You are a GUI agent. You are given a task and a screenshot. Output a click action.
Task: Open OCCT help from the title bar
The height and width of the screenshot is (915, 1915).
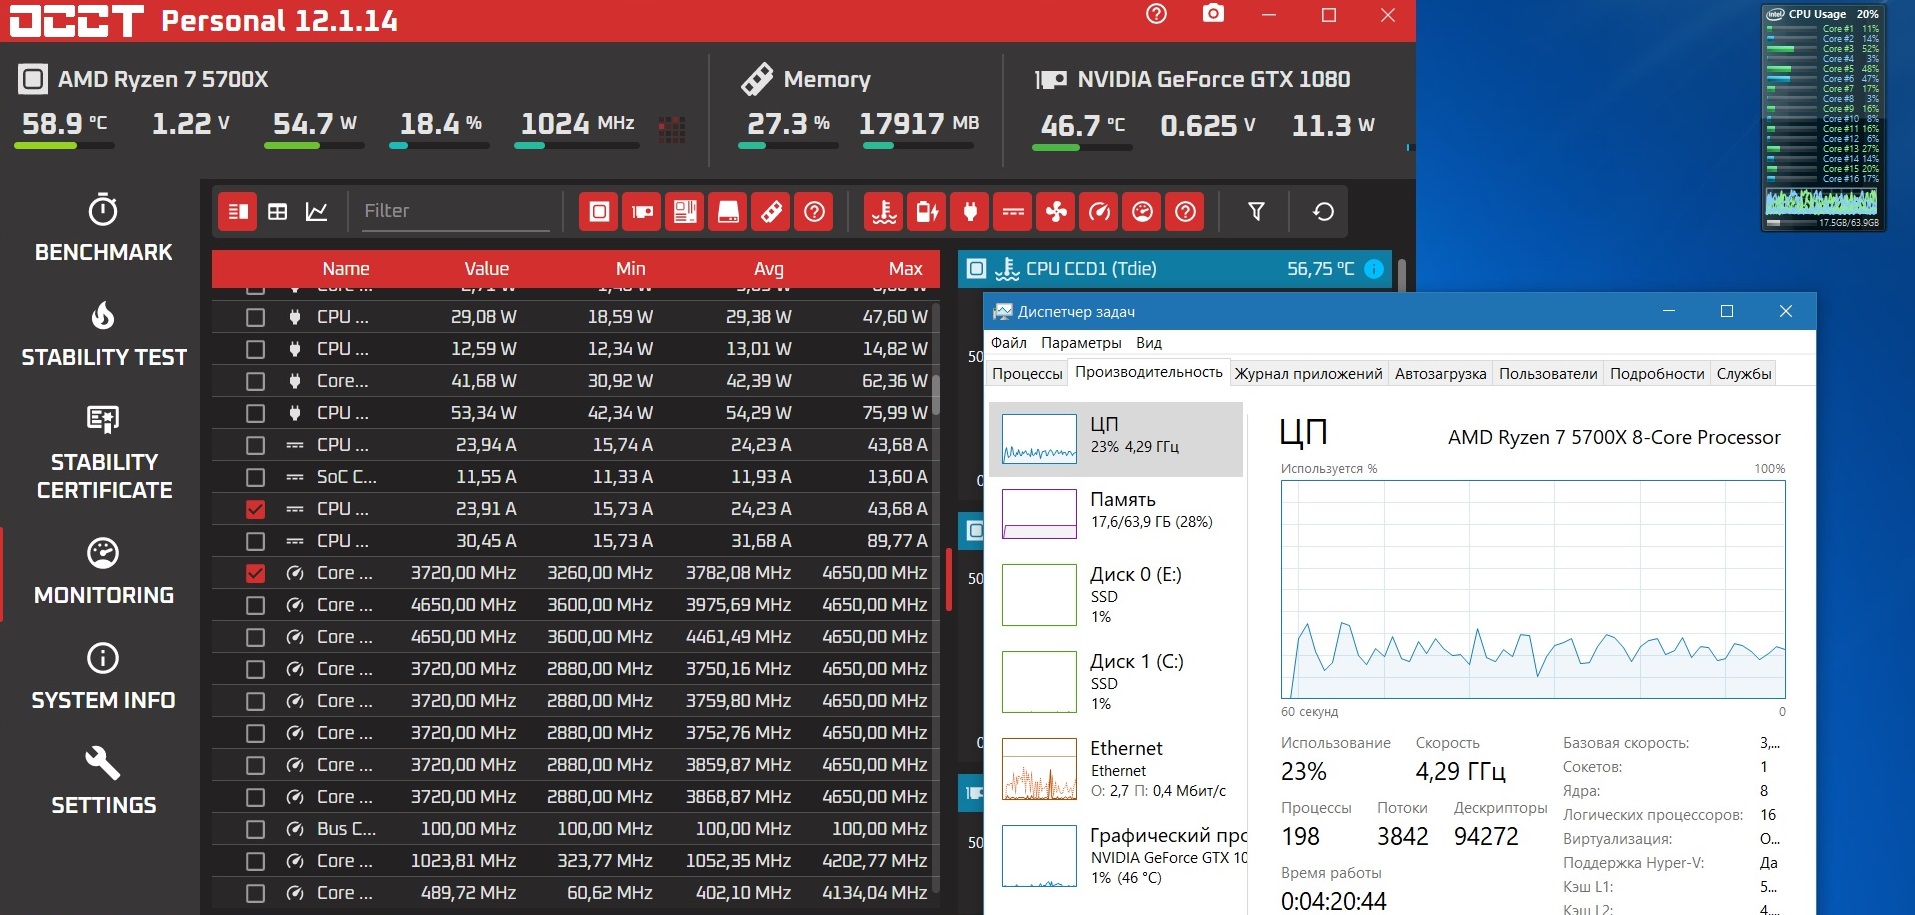click(x=1156, y=15)
